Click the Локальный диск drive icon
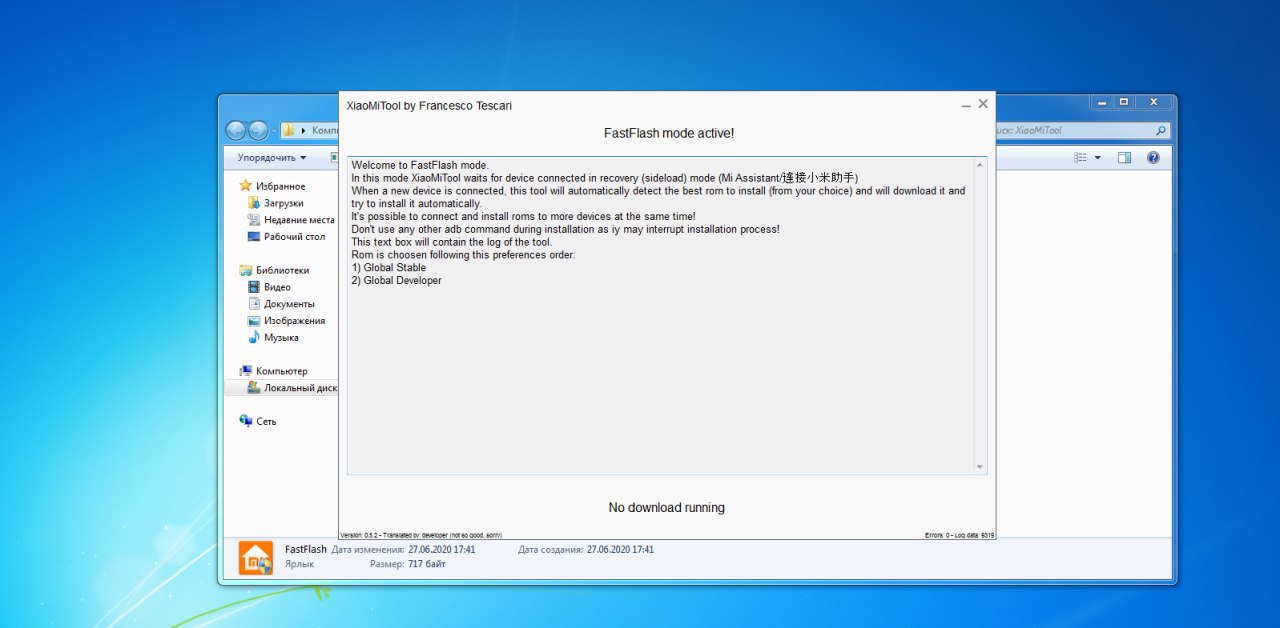Image resolution: width=1280 pixels, height=628 pixels. pos(254,388)
